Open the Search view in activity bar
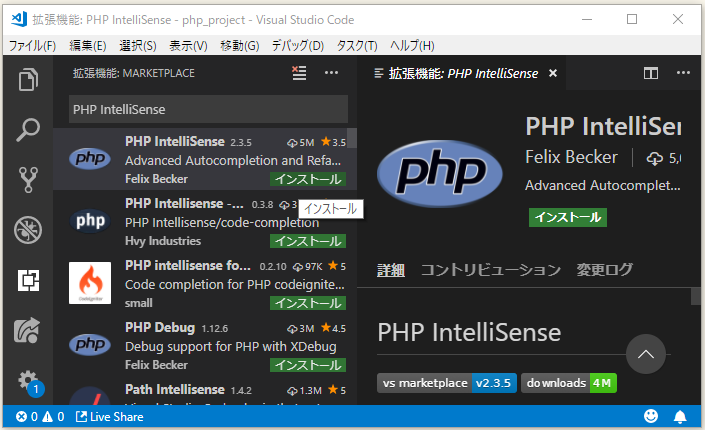 coord(28,130)
